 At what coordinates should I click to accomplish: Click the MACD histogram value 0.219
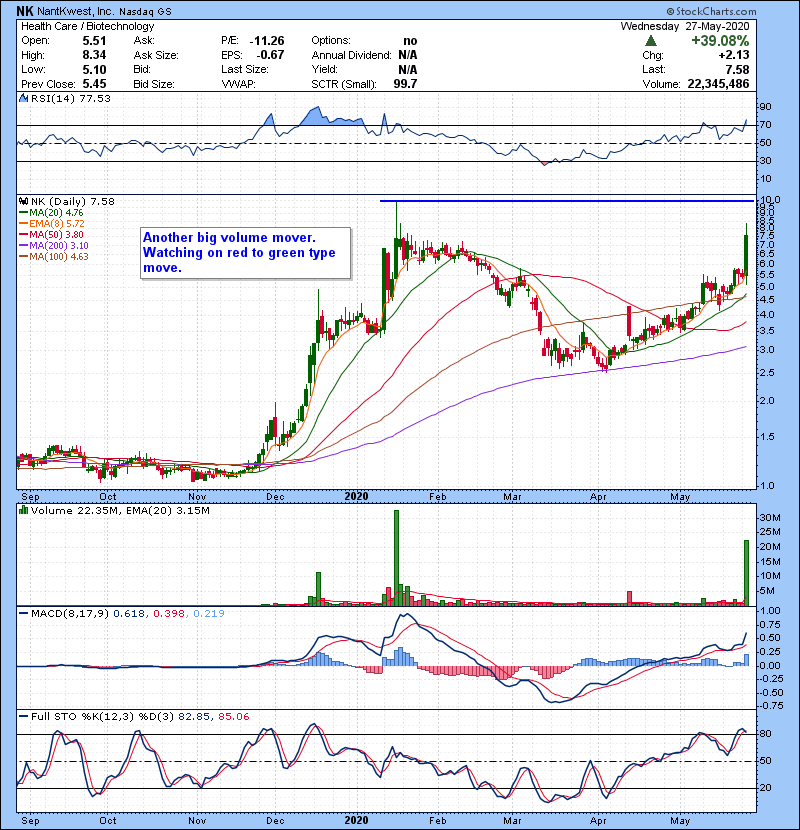[209, 613]
